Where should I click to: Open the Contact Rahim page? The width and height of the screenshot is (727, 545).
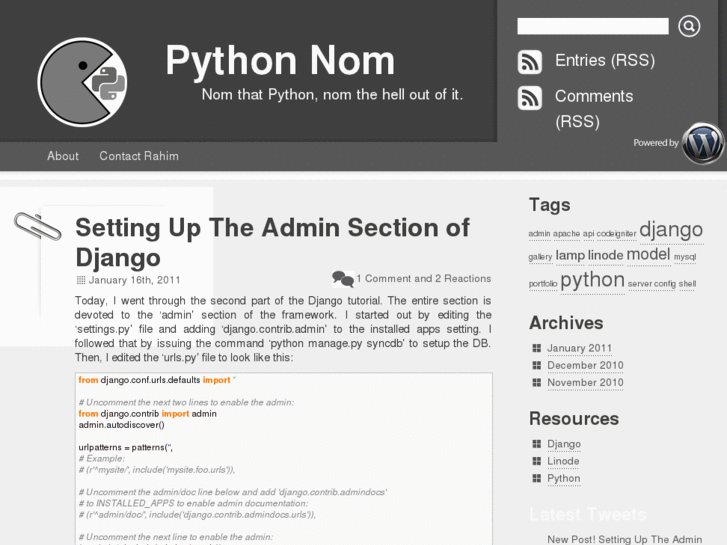tap(139, 156)
